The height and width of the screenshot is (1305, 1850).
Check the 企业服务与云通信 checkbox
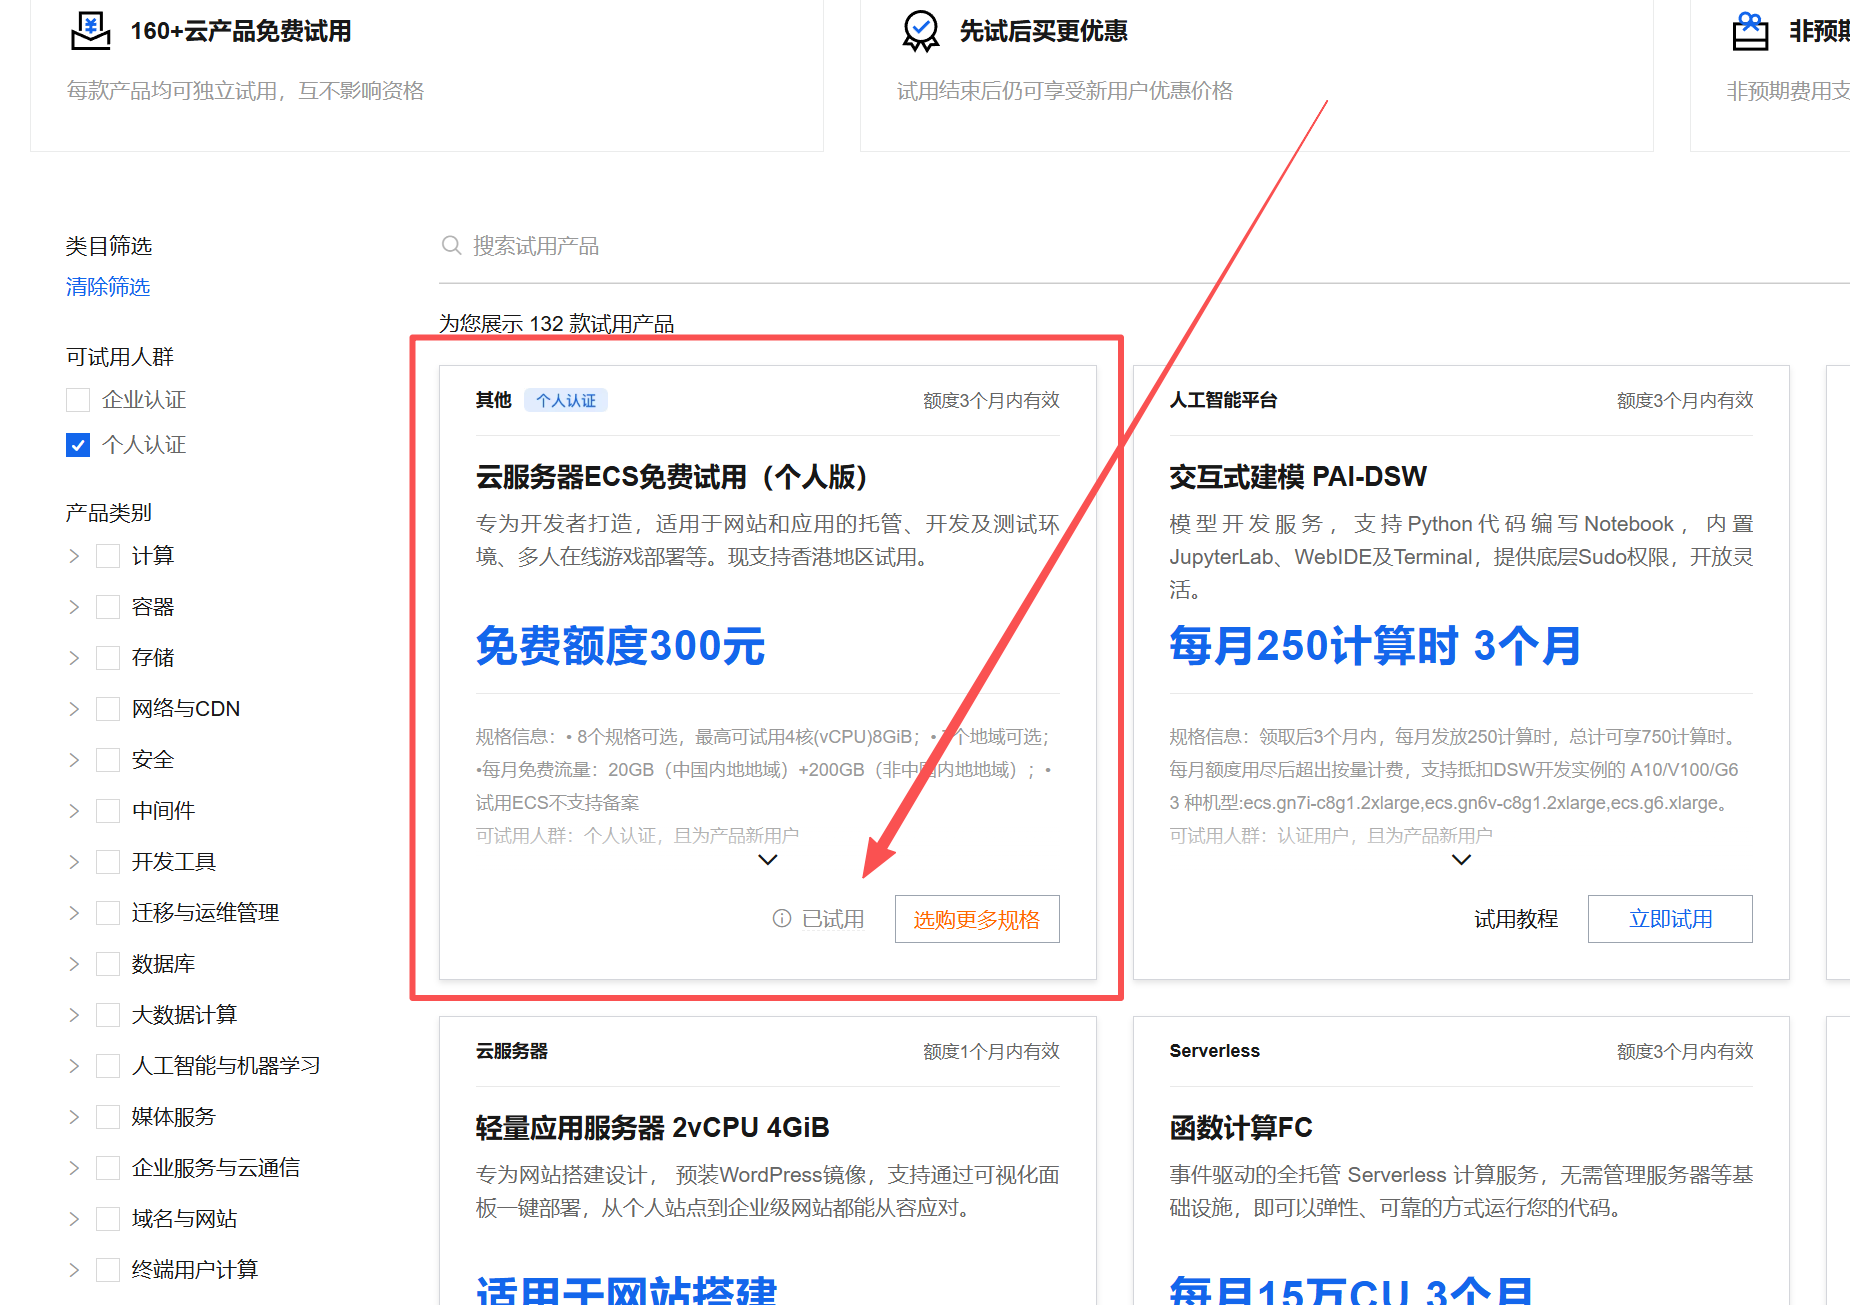coord(108,1168)
